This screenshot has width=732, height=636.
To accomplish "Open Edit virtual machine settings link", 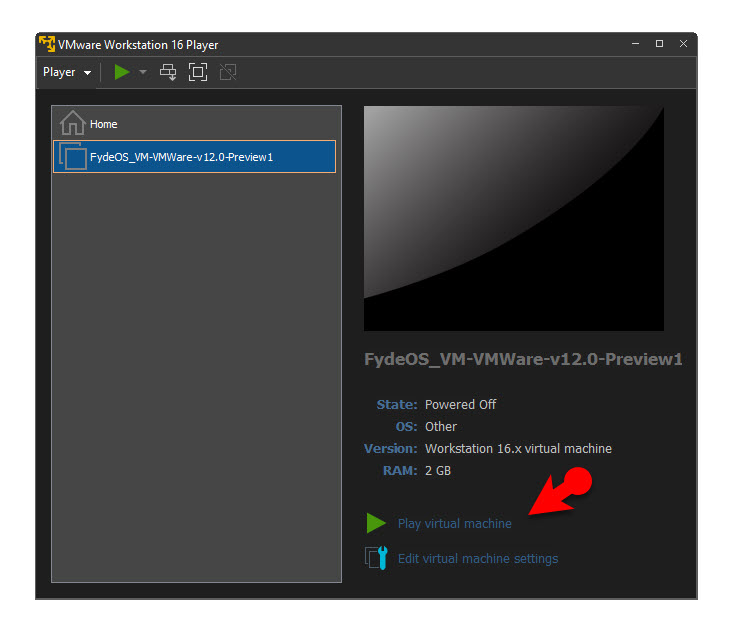I will (x=478, y=559).
